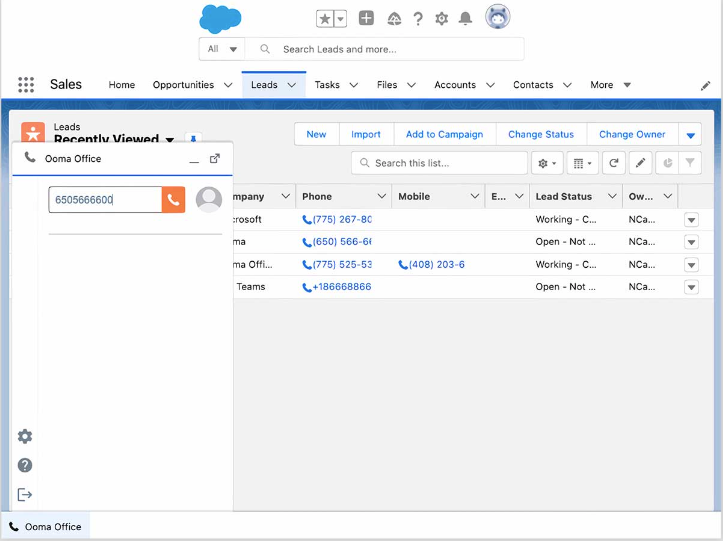723x541 pixels.
Task: Focus the Search this list field
Action: 439,163
